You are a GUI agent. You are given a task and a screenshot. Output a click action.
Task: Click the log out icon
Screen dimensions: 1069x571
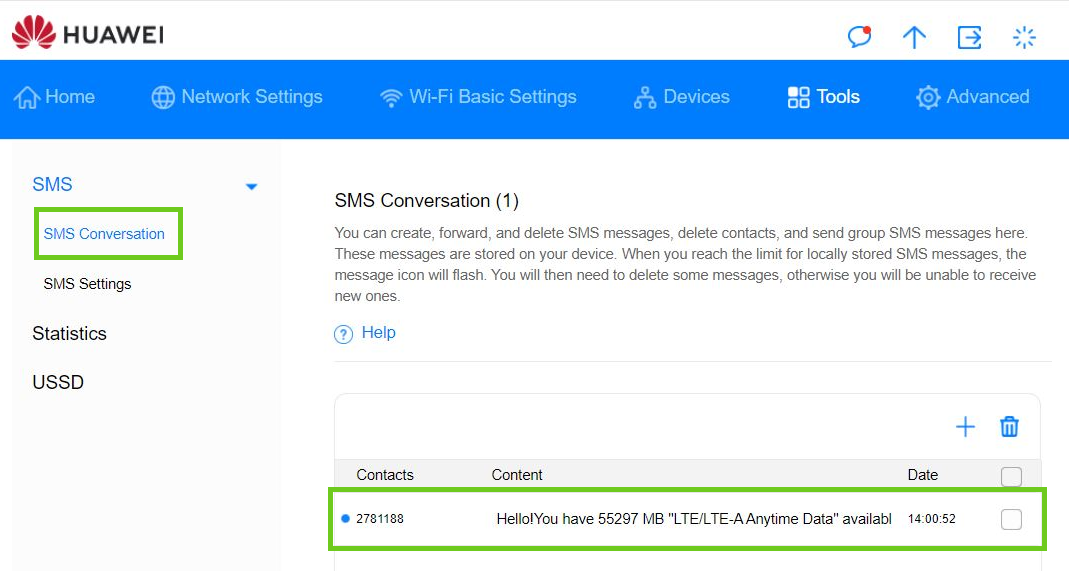(x=969, y=37)
